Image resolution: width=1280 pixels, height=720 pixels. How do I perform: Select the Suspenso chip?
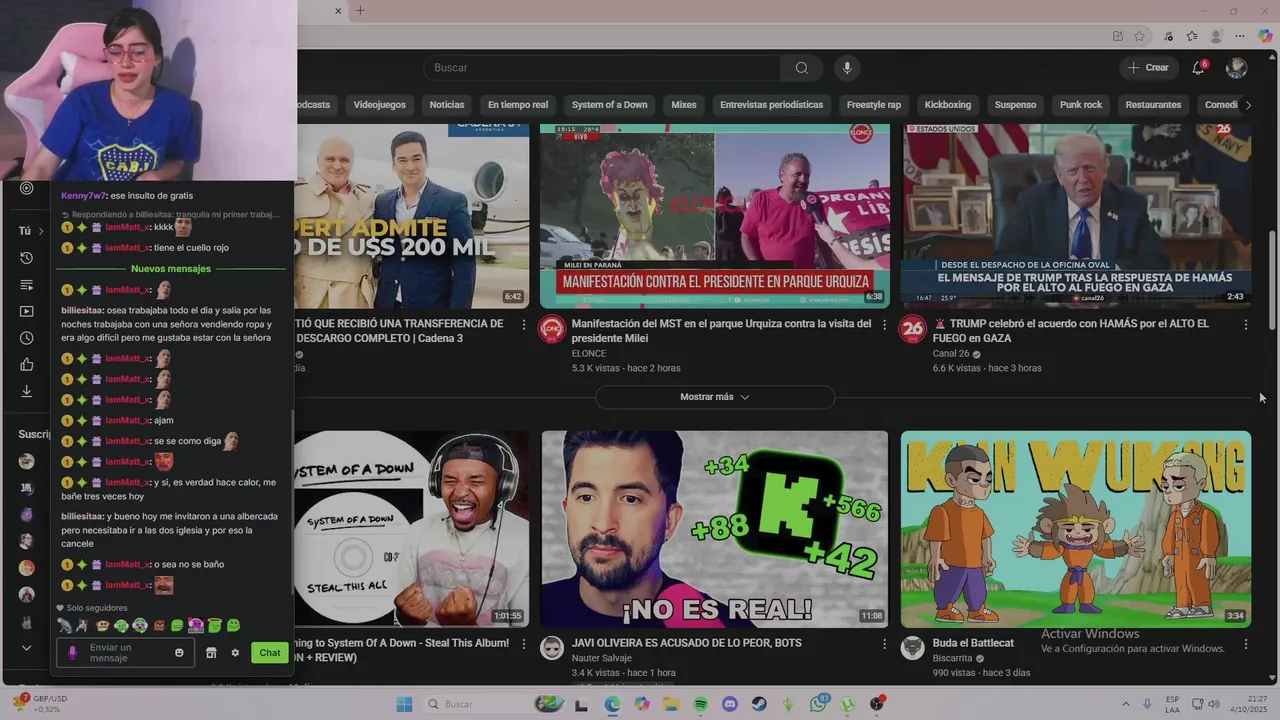[x=1015, y=105]
